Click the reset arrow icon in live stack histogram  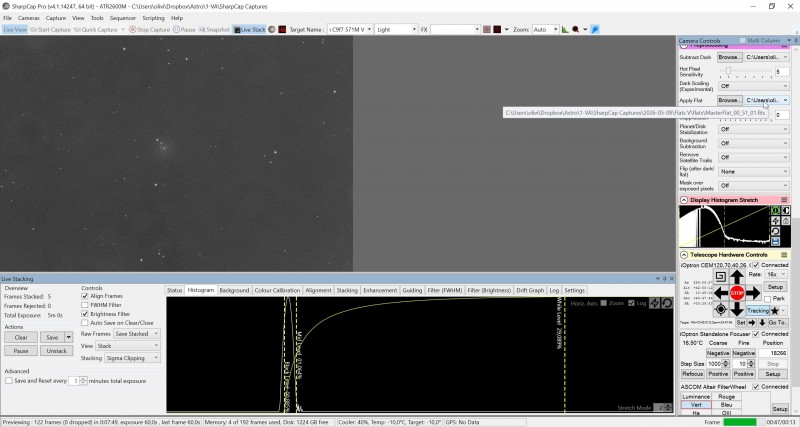pos(667,303)
